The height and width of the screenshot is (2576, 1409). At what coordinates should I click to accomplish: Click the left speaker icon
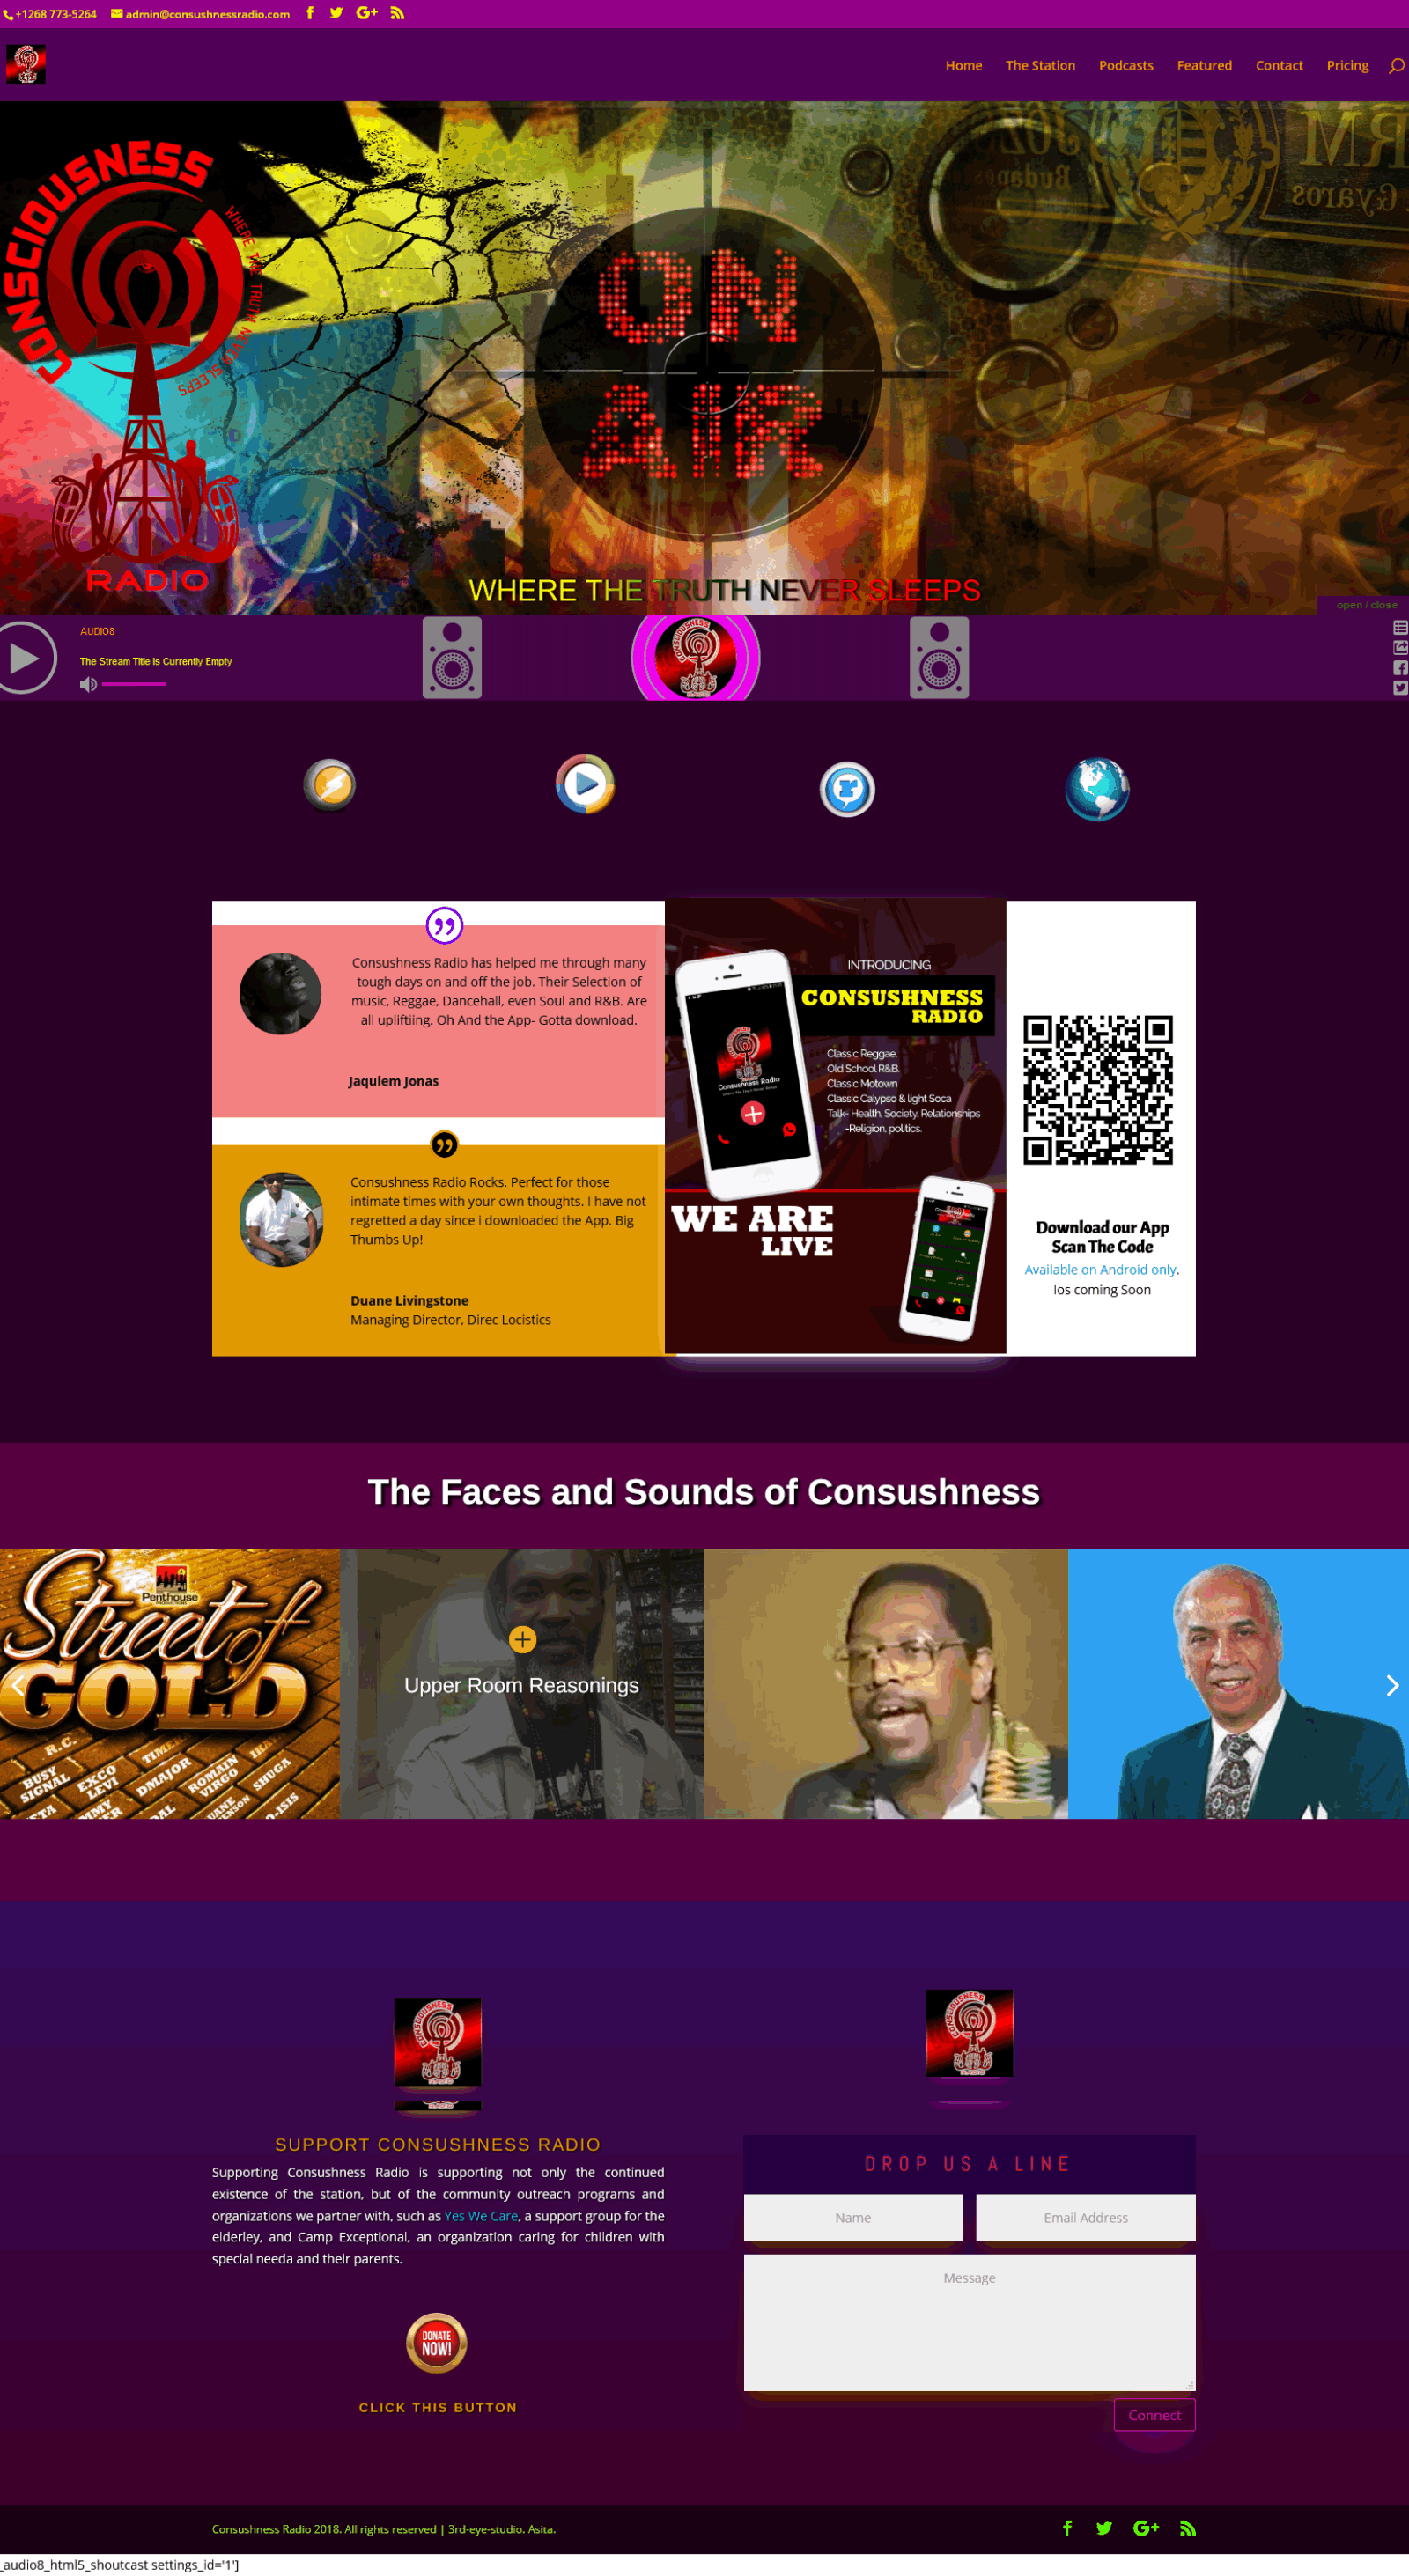point(452,657)
